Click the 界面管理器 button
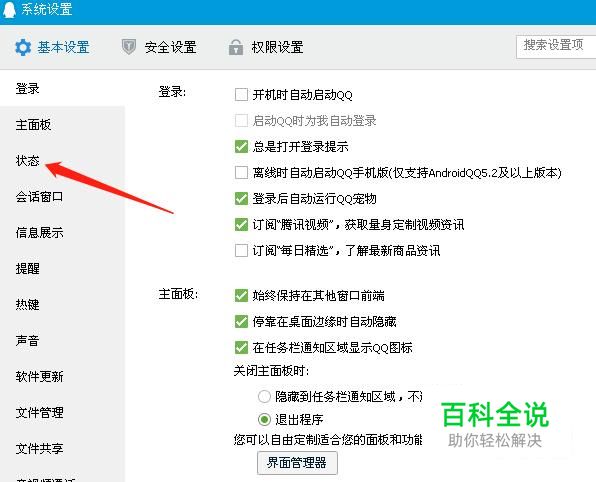The image size is (596, 482). click(297, 463)
